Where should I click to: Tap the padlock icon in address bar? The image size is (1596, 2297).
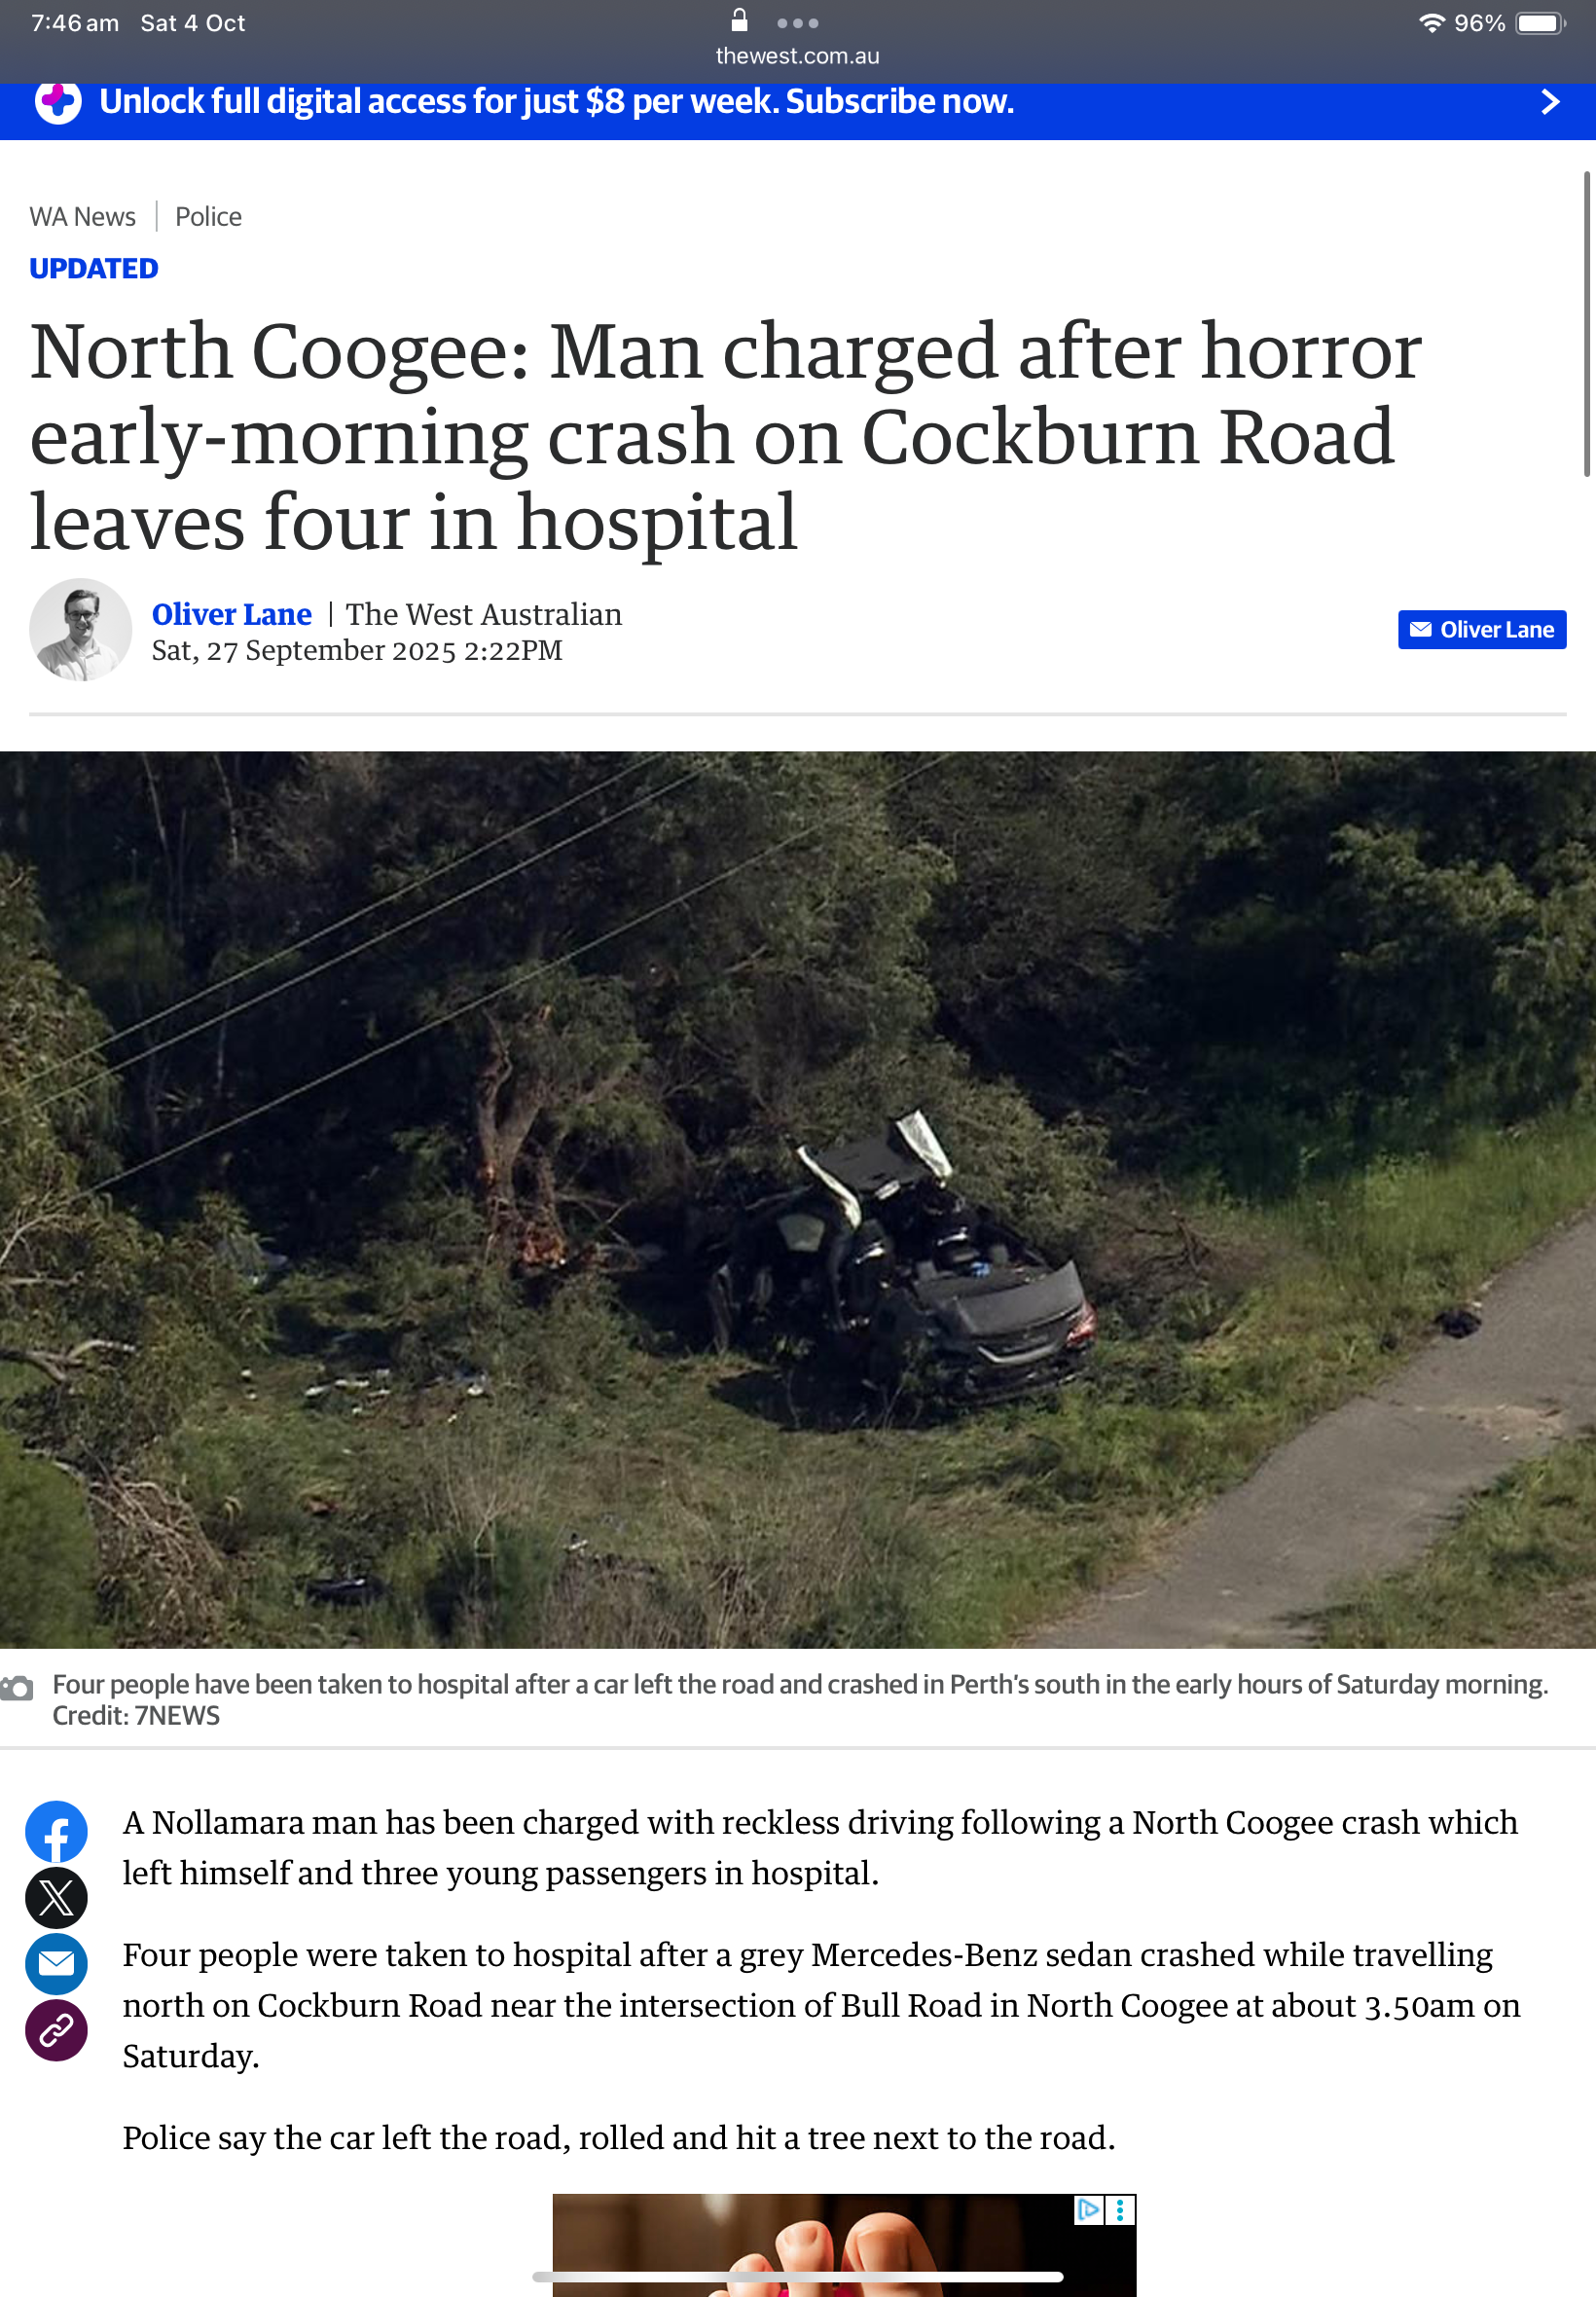[739, 20]
